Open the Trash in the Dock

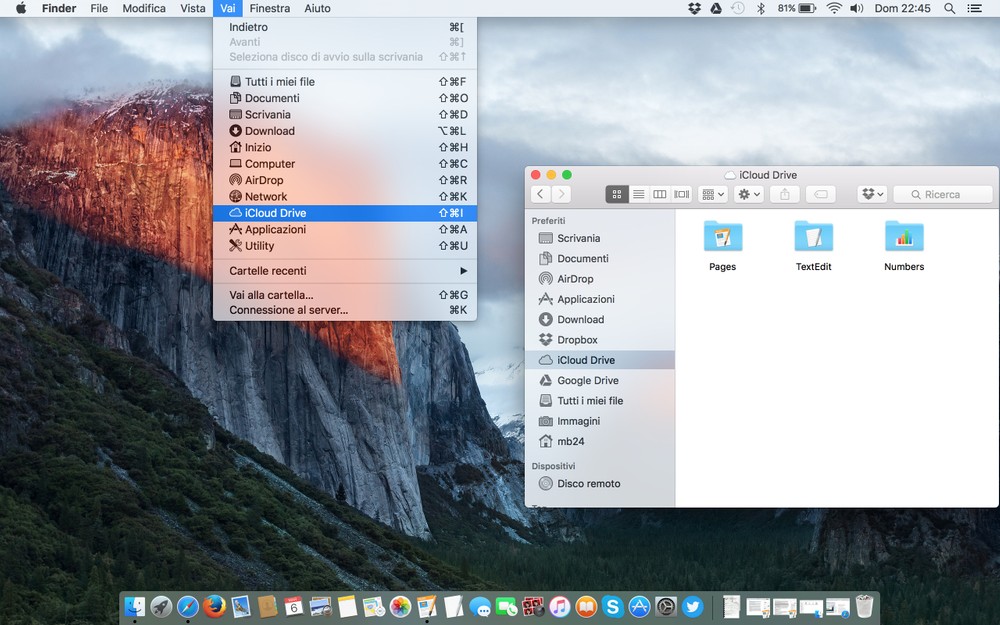tap(864, 606)
